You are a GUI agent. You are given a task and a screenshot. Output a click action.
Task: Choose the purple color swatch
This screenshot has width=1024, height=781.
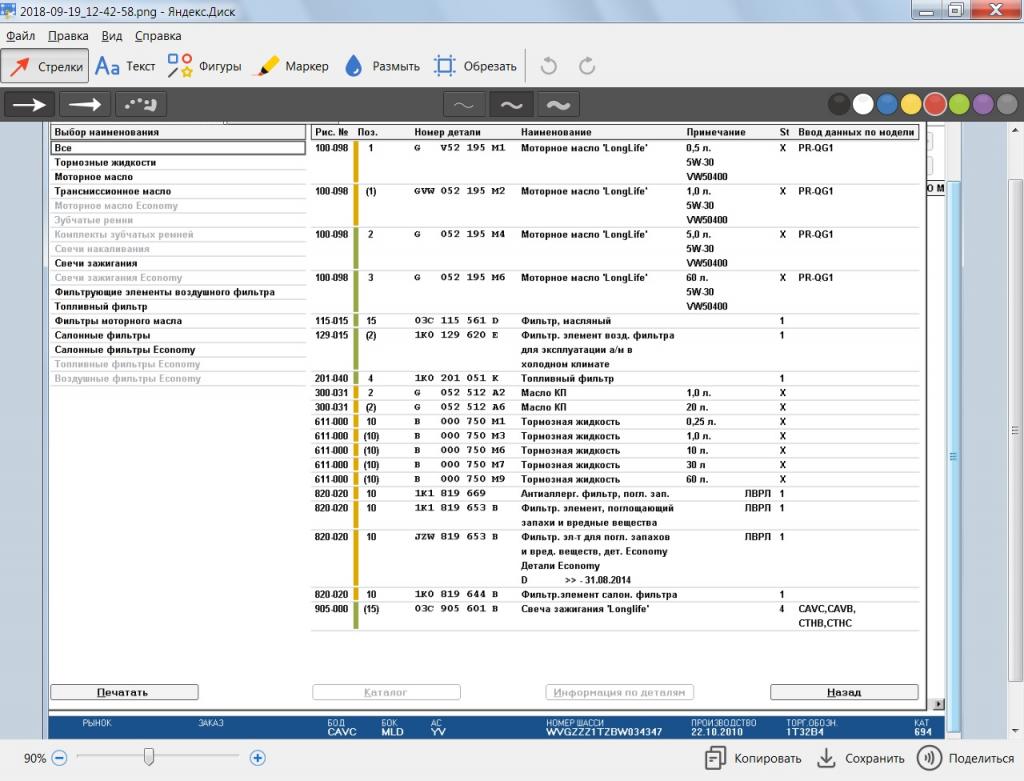983,104
